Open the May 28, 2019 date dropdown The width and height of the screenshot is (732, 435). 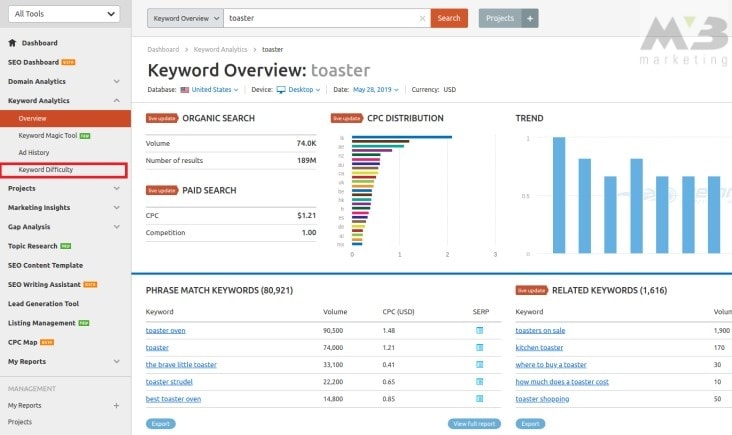pyautogui.click(x=375, y=90)
